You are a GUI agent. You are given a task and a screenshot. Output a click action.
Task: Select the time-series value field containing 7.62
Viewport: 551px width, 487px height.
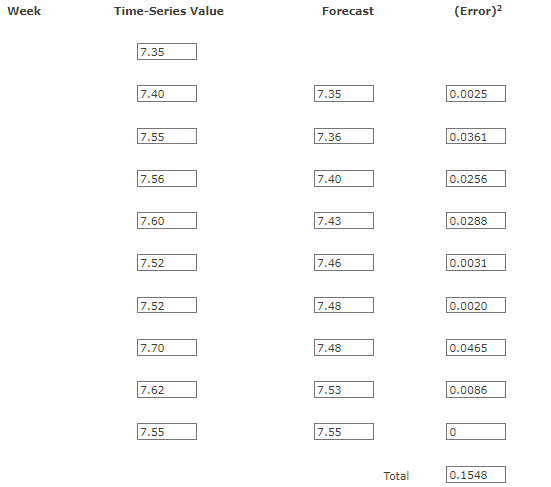(167, 390)
